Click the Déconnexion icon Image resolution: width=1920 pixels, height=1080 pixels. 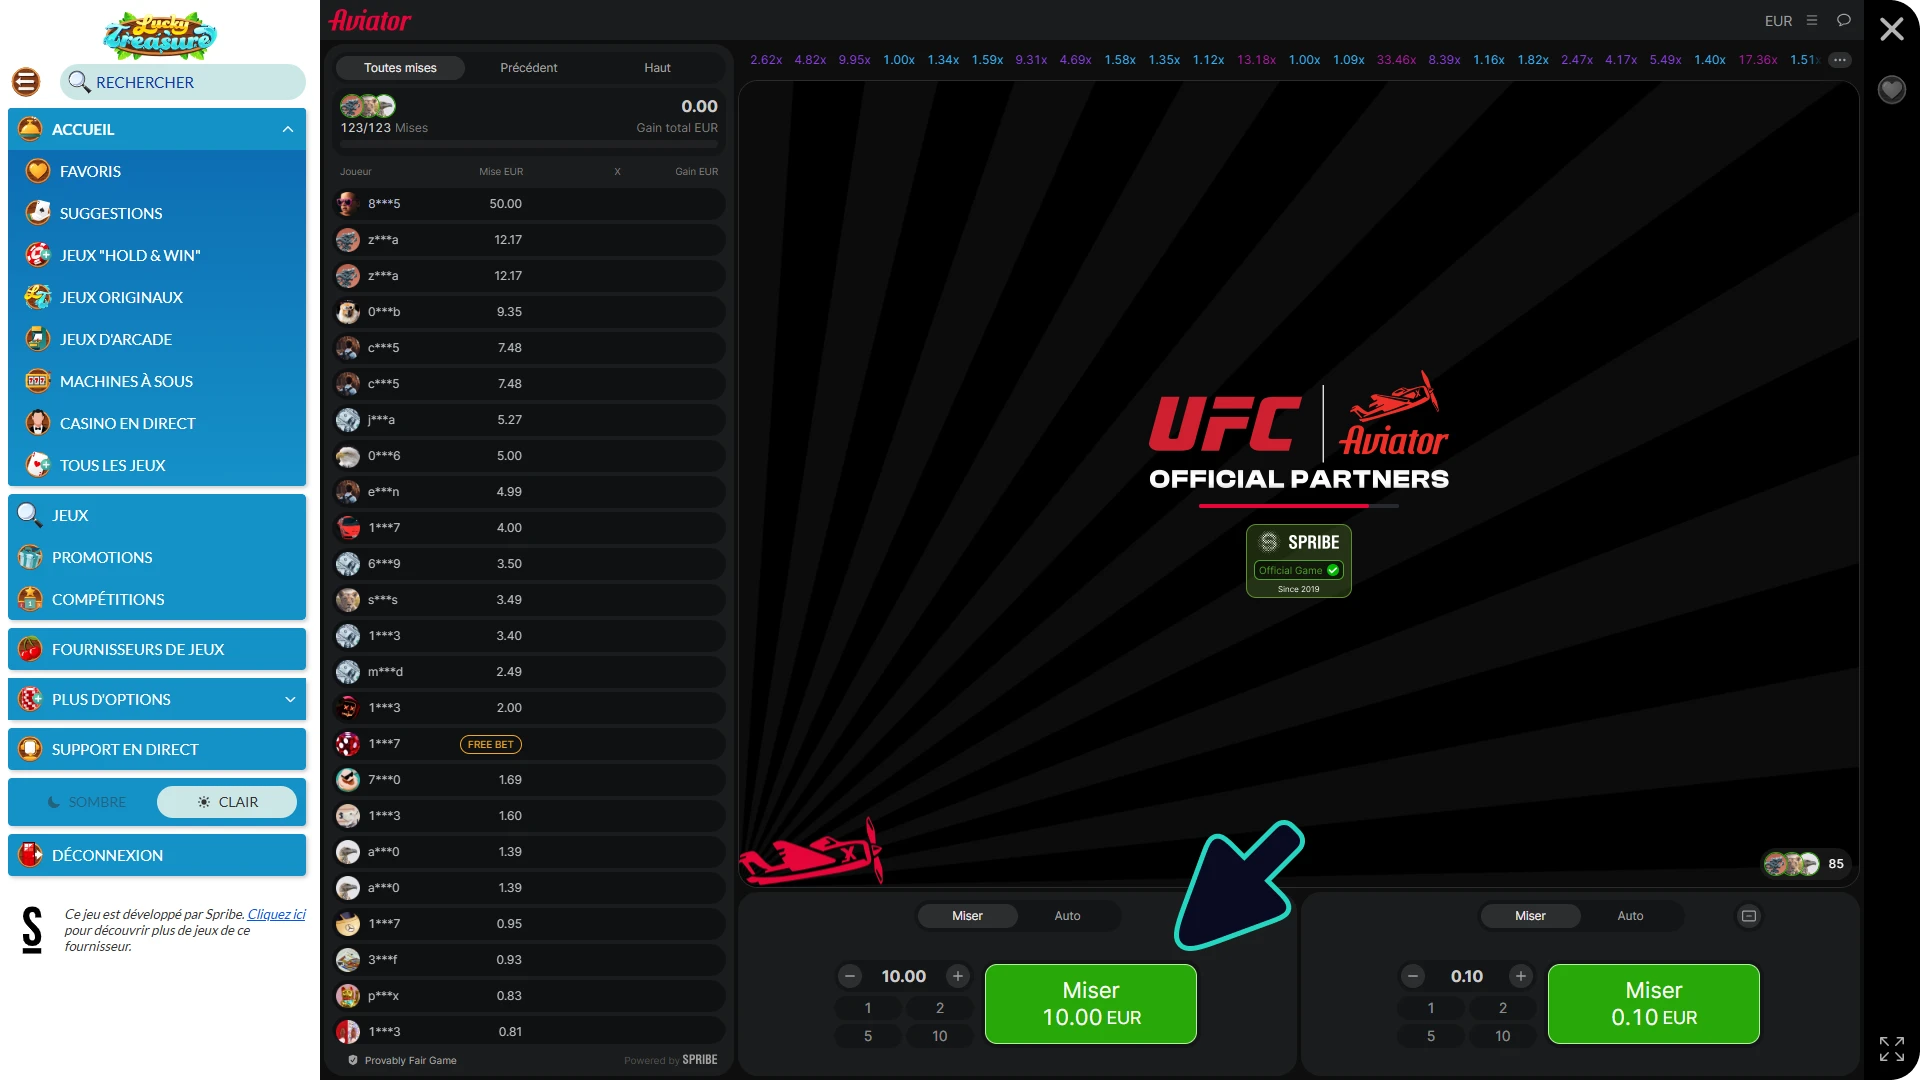[x=30, y=855]
